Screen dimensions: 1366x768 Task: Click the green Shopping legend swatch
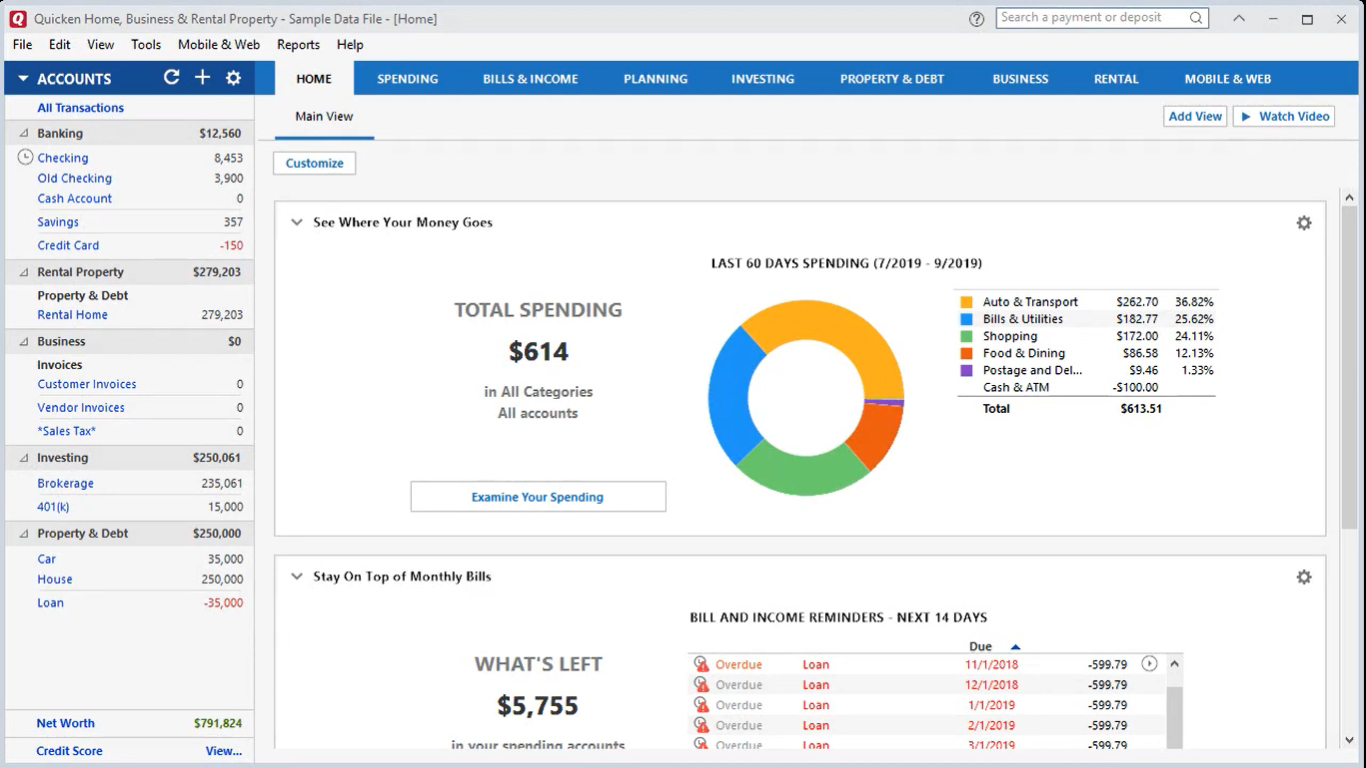coord(966,336)
